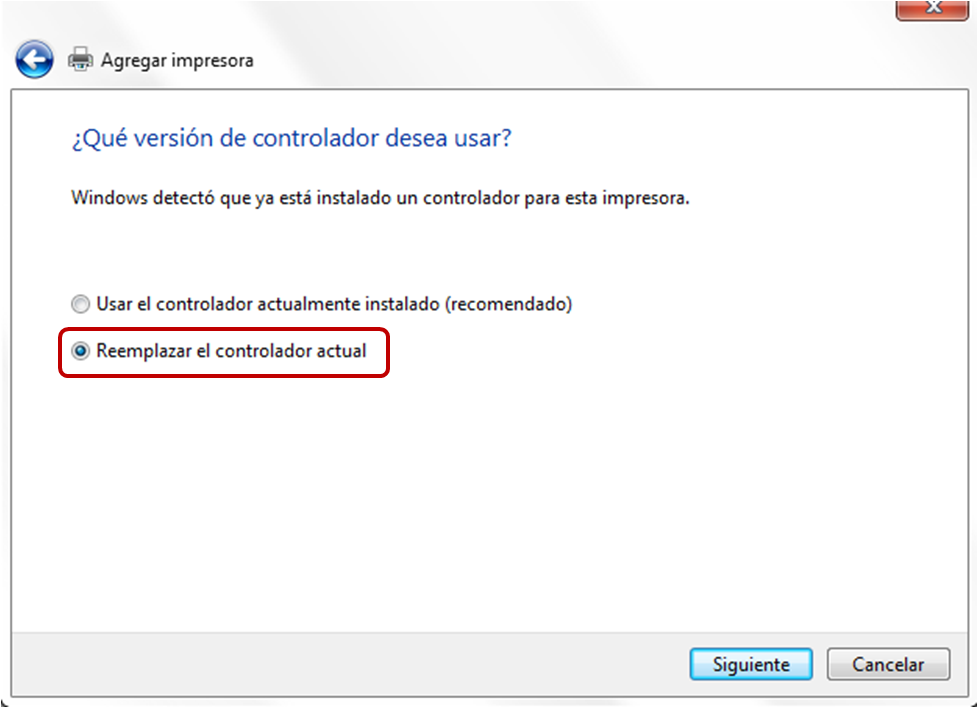The image size is (978, 708).
Task: Click the label text Reemplazar el controlador actual
Action: click(231, 351)
